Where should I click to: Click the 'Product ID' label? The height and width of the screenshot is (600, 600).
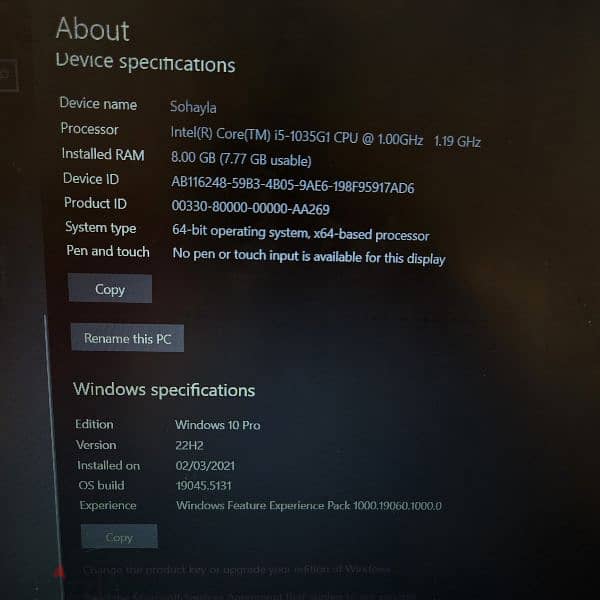95,203
